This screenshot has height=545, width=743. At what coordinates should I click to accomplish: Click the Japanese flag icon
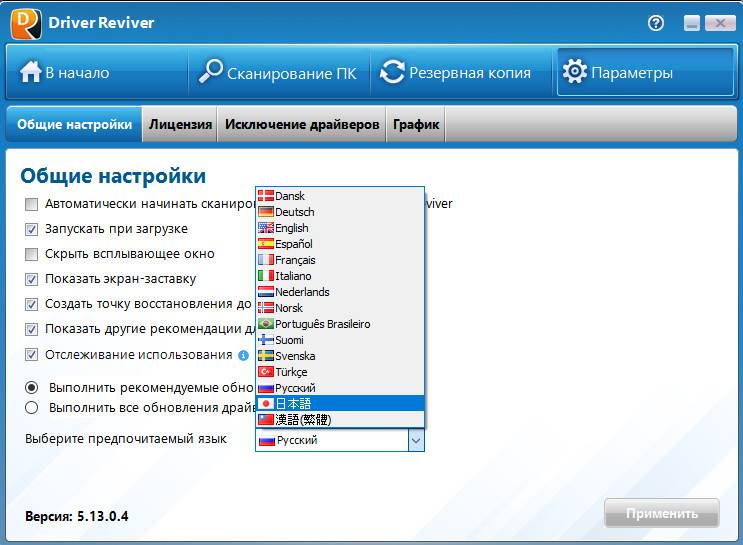(266, 404)
